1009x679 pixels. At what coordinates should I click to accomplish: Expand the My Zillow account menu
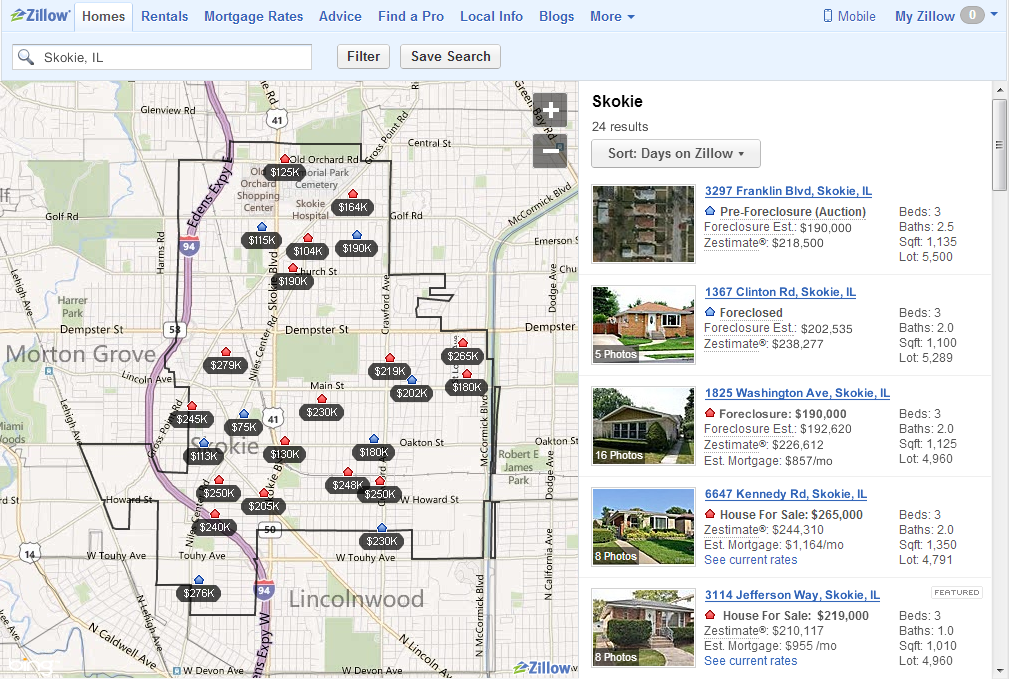tap(945, 16)
